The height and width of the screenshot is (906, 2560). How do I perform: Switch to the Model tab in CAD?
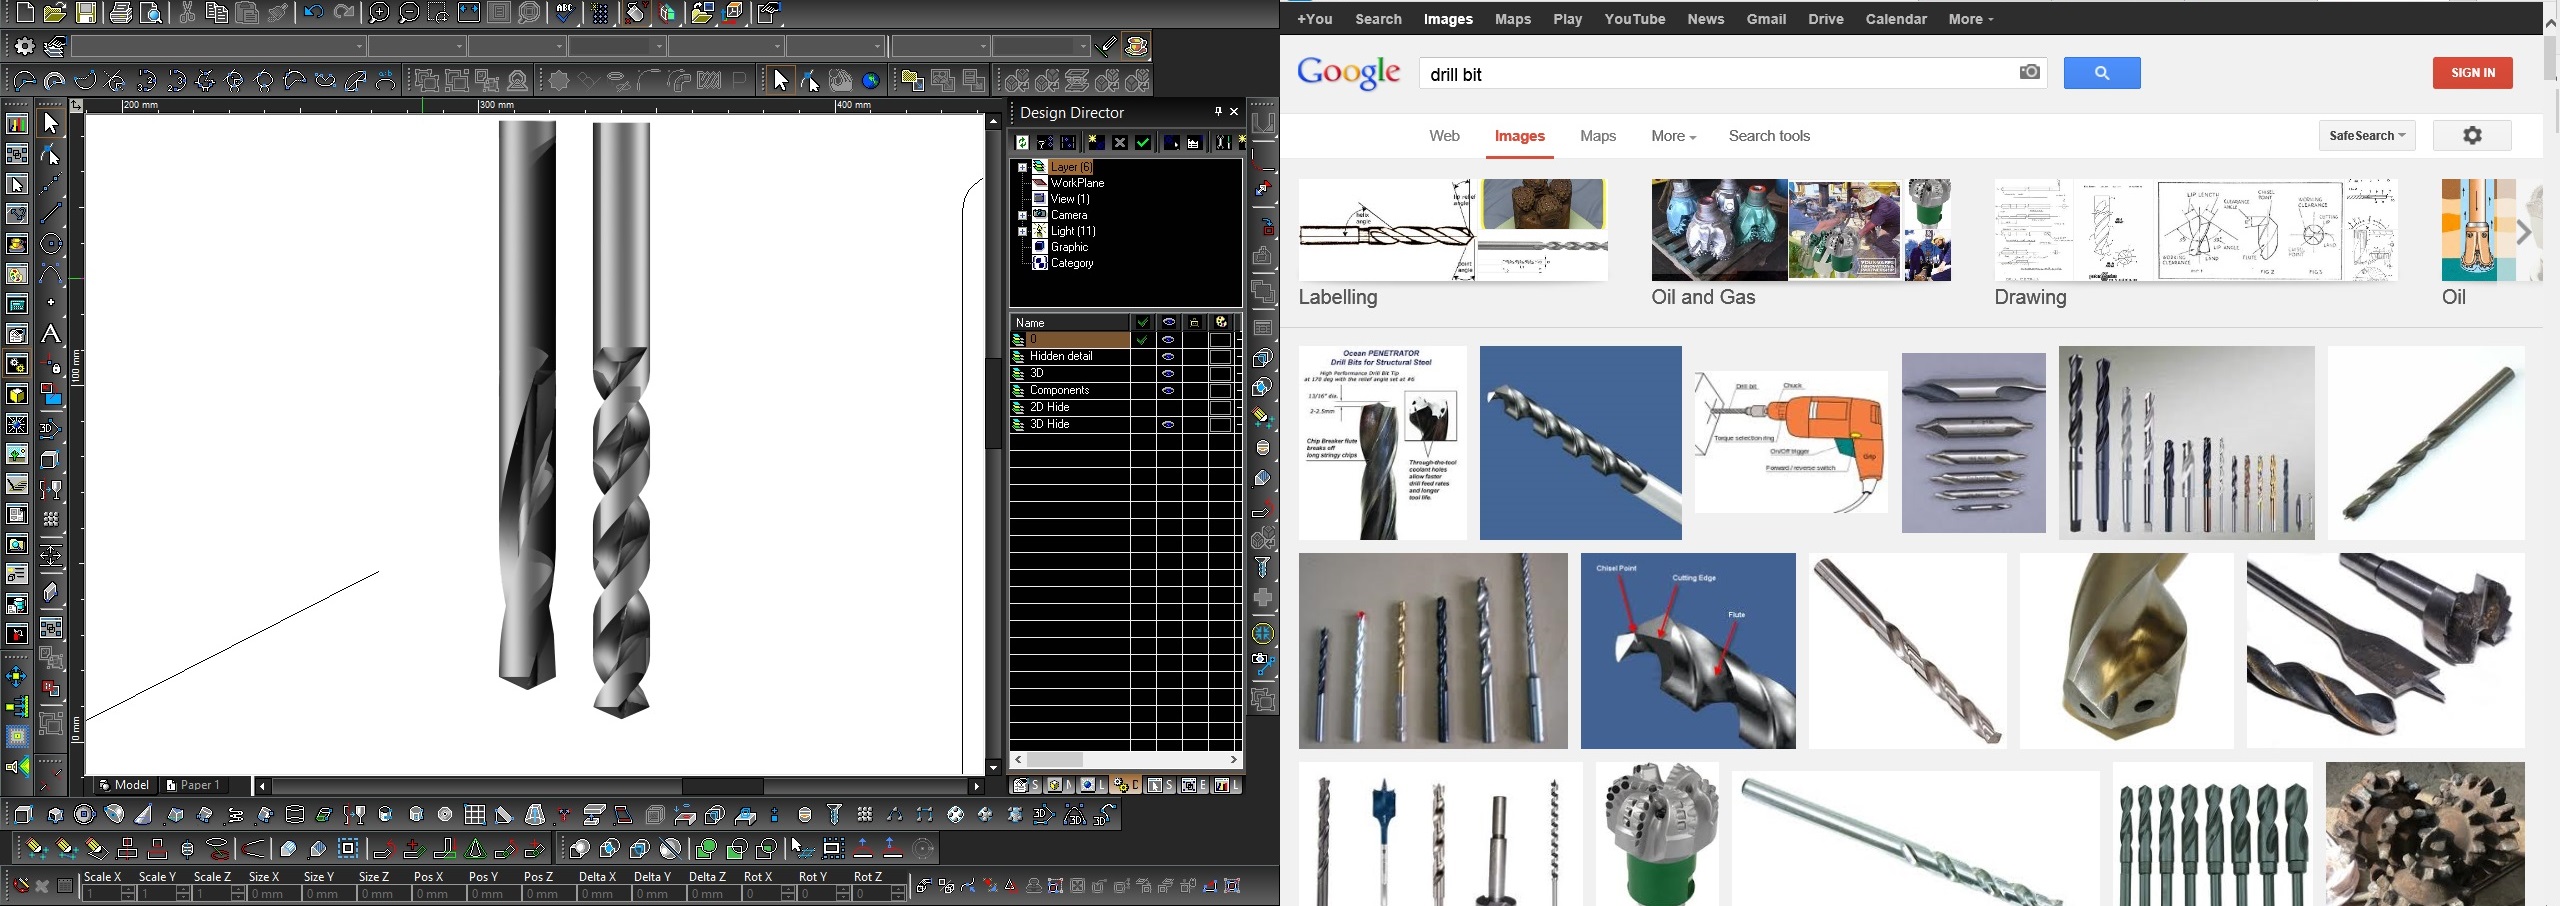125,785
